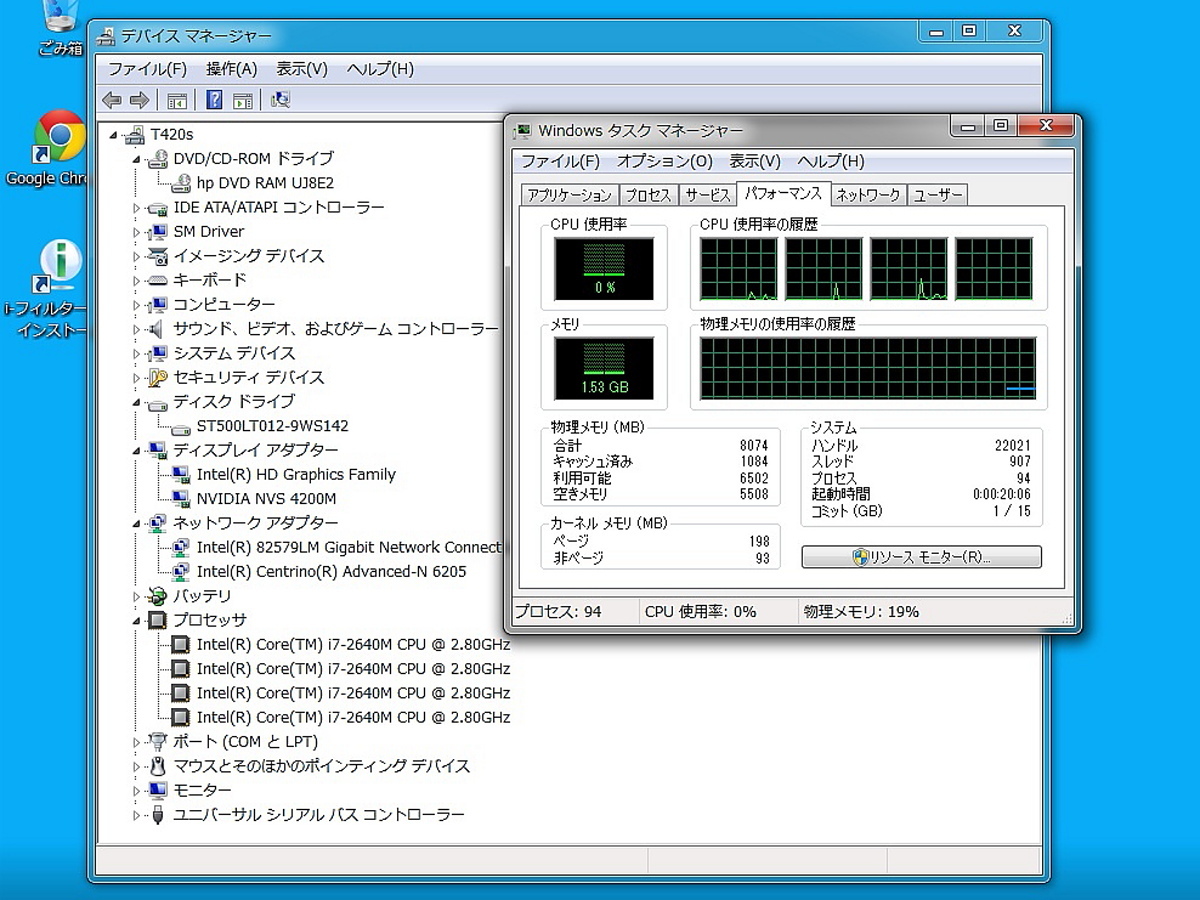The image size is (1200, 900).
Task: Click the USB controller category icon
Action: [x=157, y=815]
